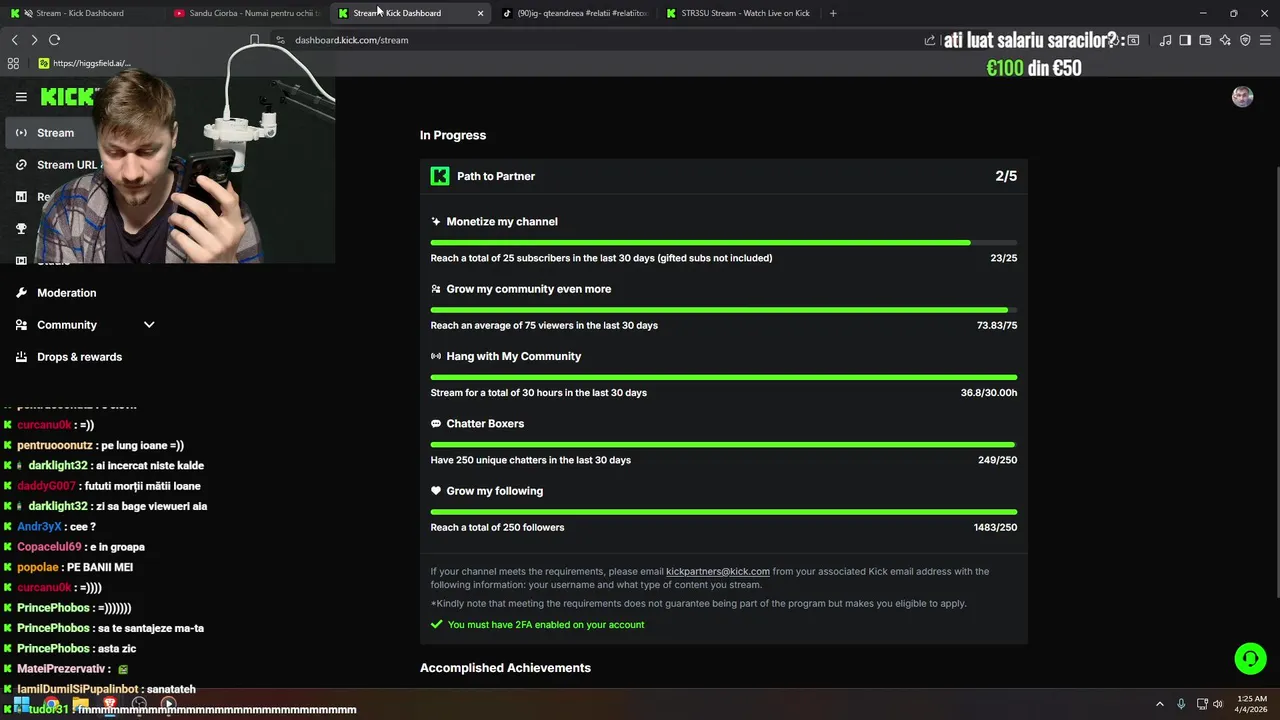Viewport: 1280px width, 720px height.
Task: Open the profile avatar menu
Action: point(1242,96)
